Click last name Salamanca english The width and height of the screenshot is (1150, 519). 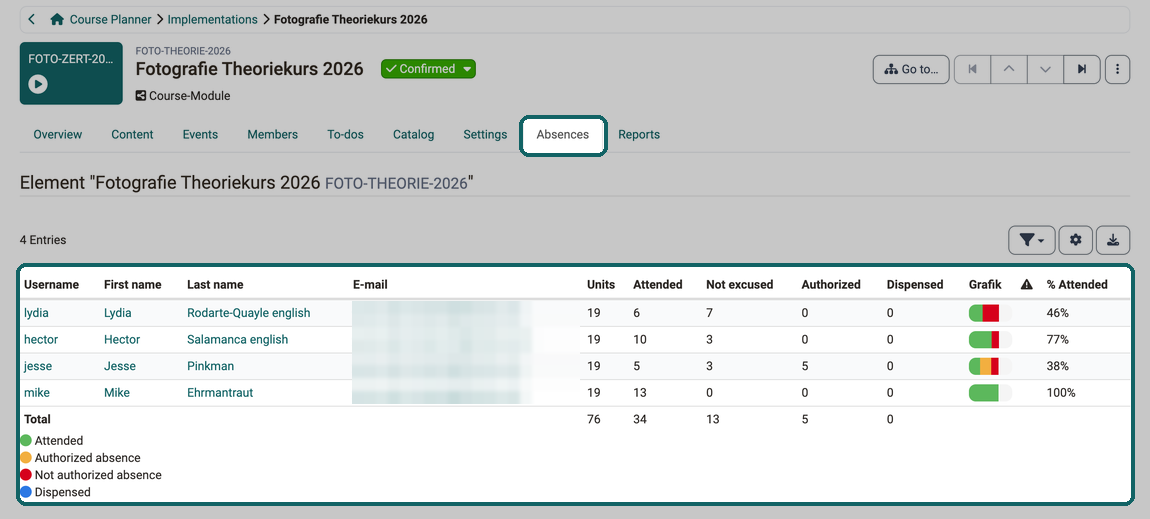point(238,339)
